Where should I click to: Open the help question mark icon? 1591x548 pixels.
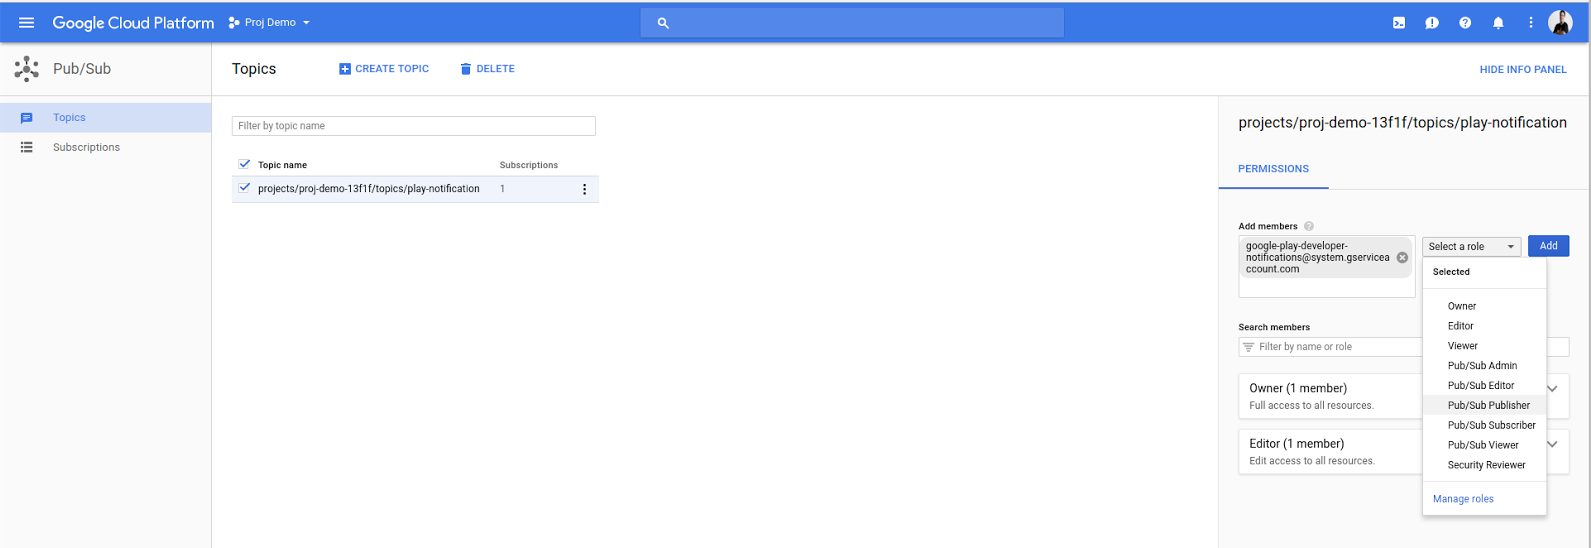coord(1465,23)
